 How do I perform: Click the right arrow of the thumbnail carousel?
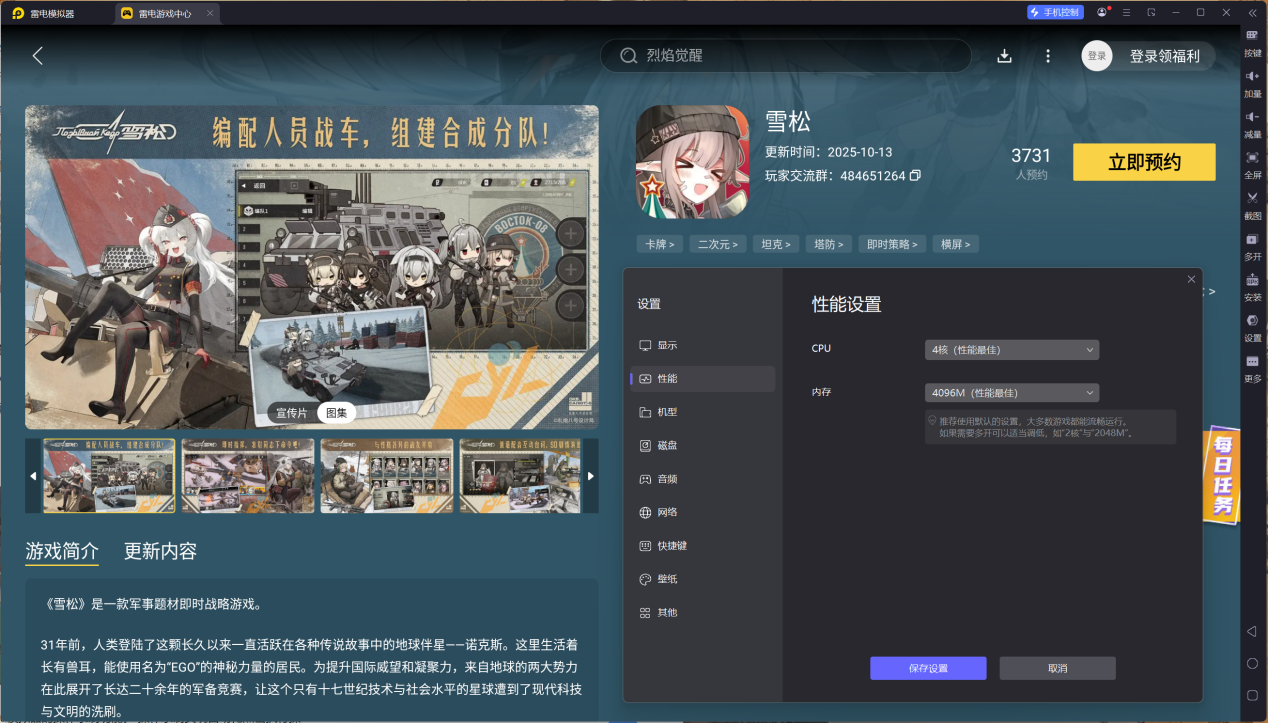pos(590,475)
